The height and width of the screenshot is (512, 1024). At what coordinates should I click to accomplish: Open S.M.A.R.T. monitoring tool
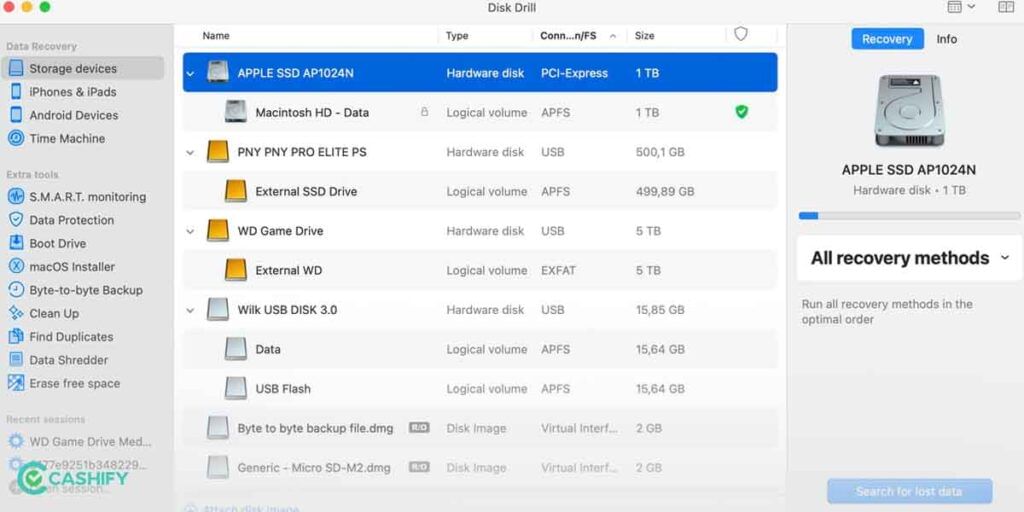[88, 197]
